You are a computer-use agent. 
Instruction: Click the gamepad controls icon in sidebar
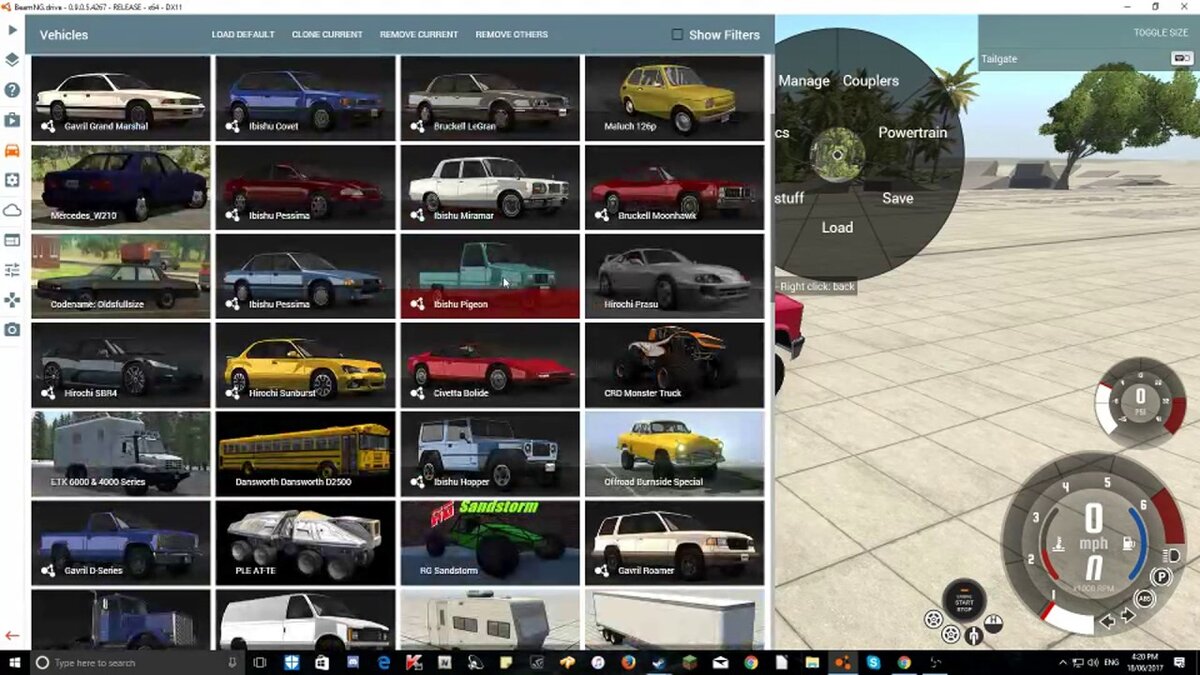[12, 300]
